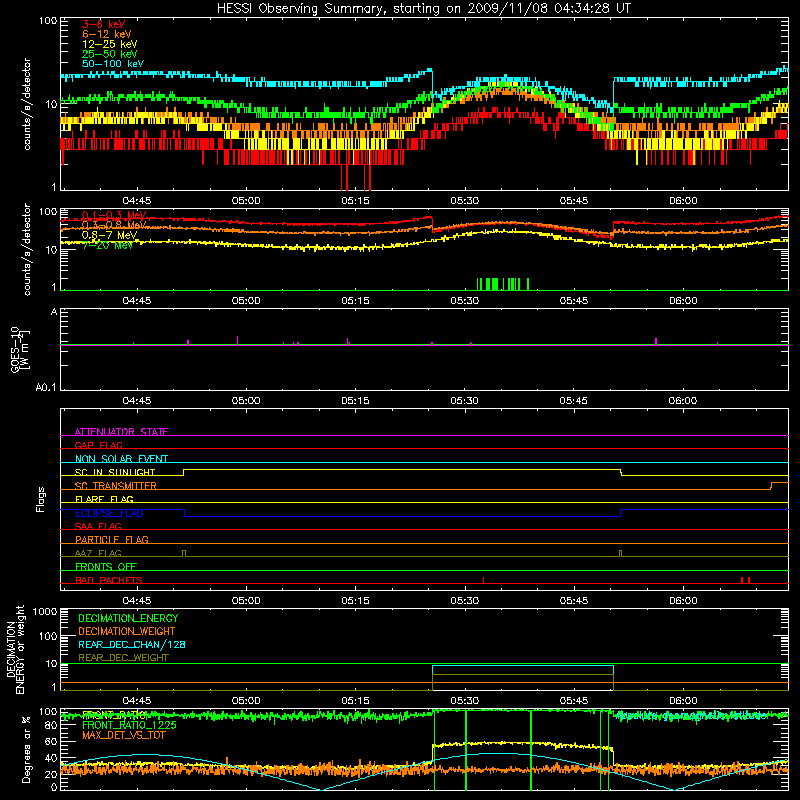Choose the FLARE_FLAG label

tap(104, 499)
